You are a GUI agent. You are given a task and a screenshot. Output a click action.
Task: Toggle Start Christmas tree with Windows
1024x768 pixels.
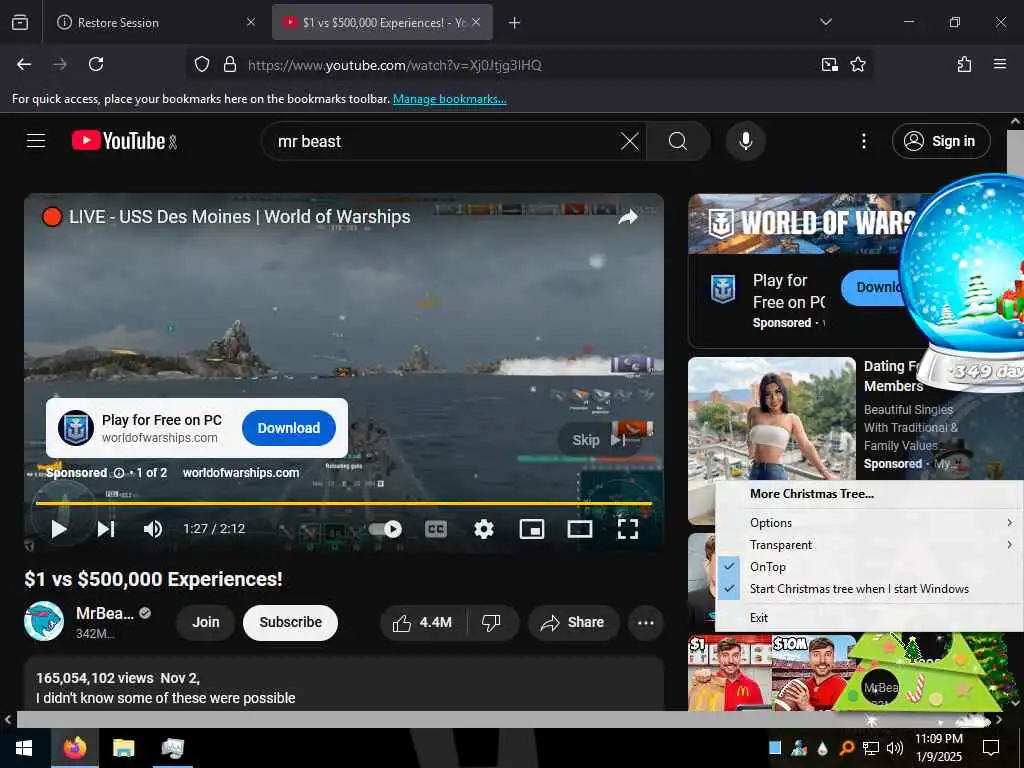coord(869,589)
